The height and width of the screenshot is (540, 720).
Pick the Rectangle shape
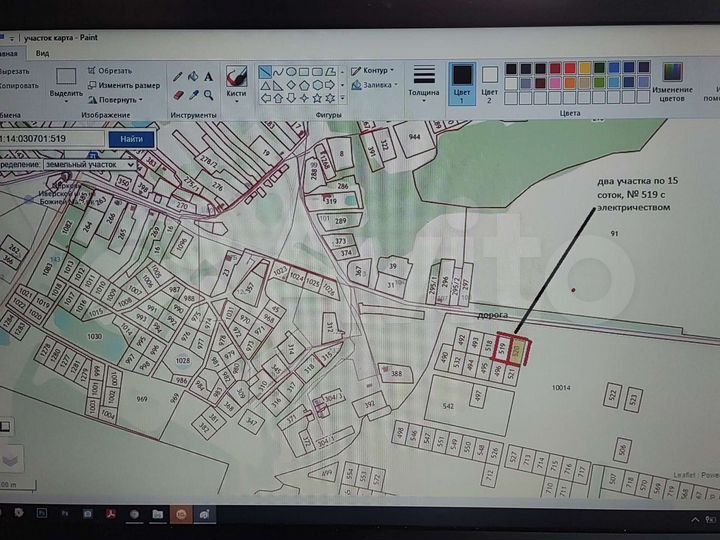tap(304, 72)
